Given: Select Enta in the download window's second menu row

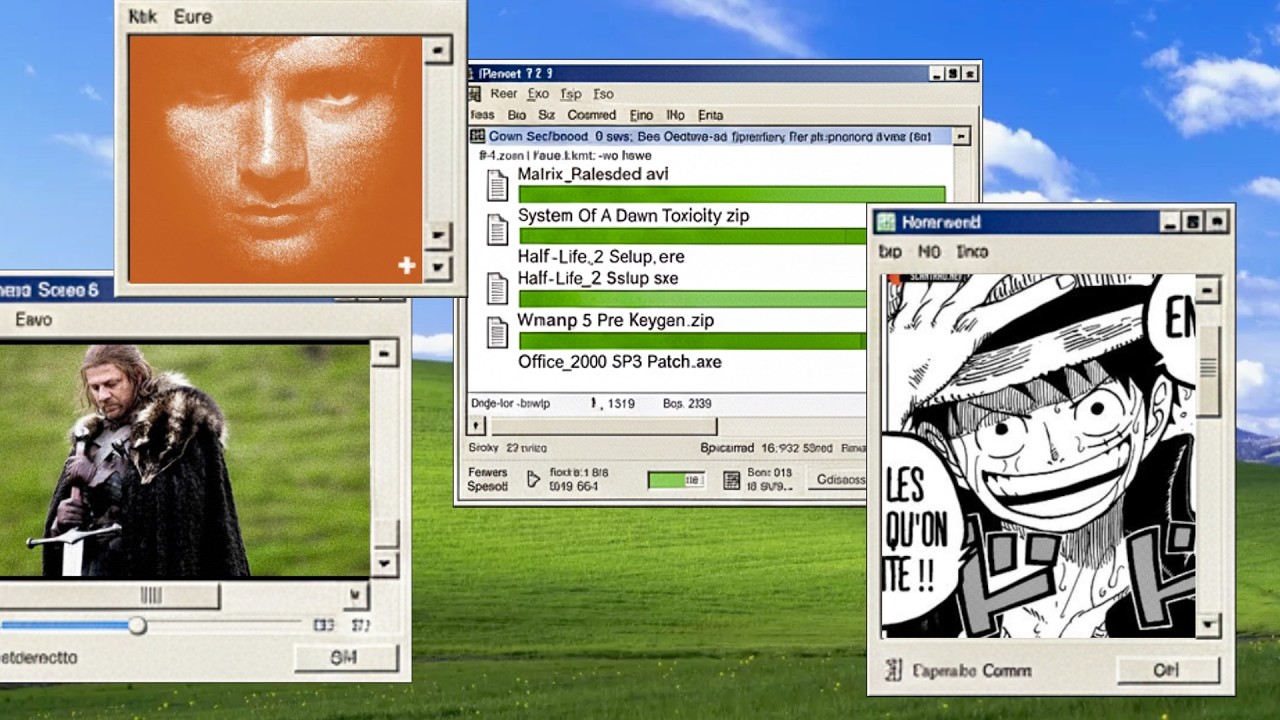Looking at the screenshot, I should pyautogui.click(x=710, y=115).
